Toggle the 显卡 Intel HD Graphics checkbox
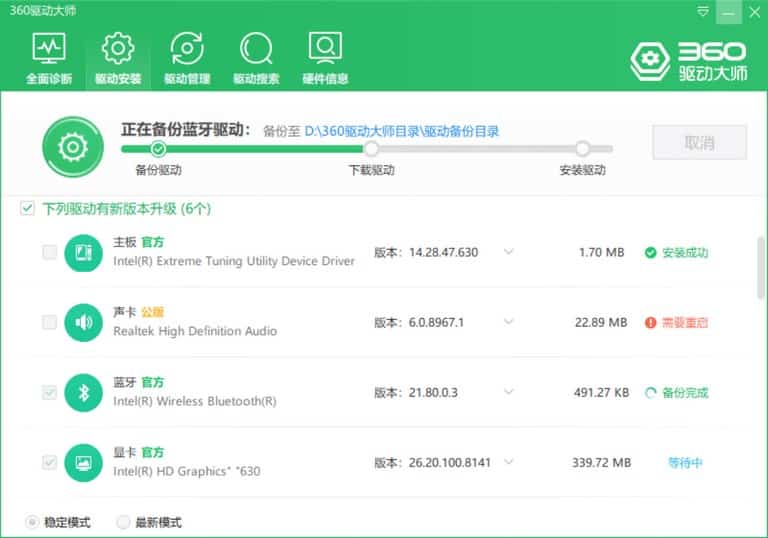This screenshot has height=538, width=768. coord(49,463)
